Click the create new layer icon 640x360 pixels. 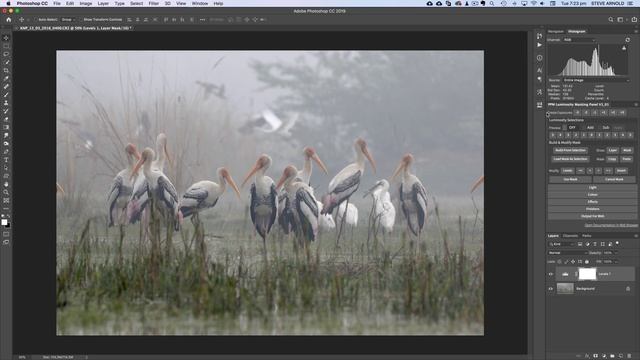coord(621,356)
